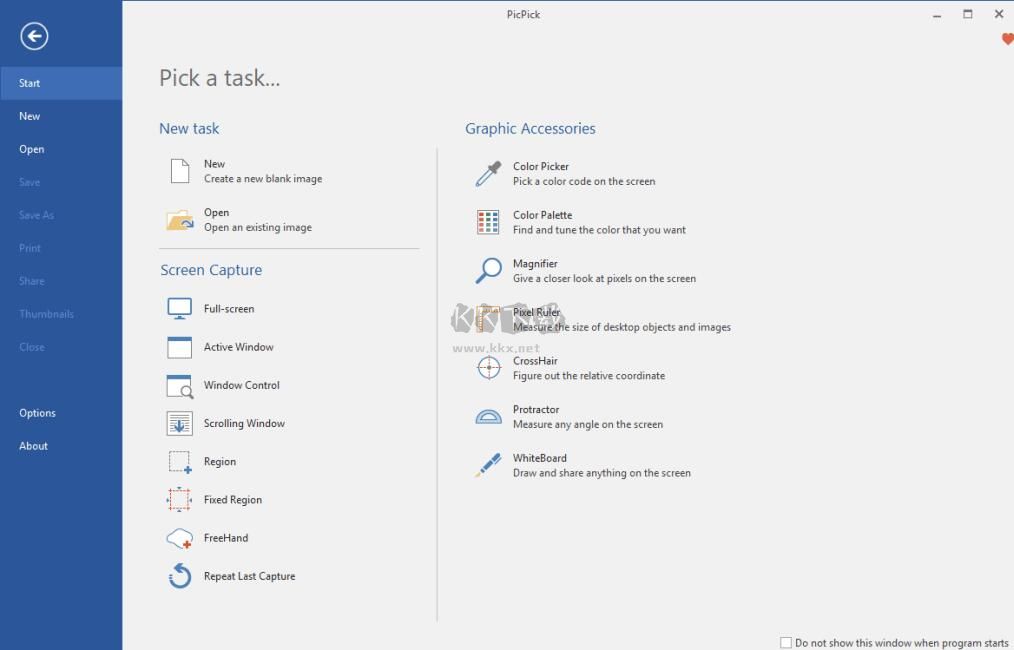Go to About in the sidebar
Screen dimensions: 1014x650
(34, 446)
